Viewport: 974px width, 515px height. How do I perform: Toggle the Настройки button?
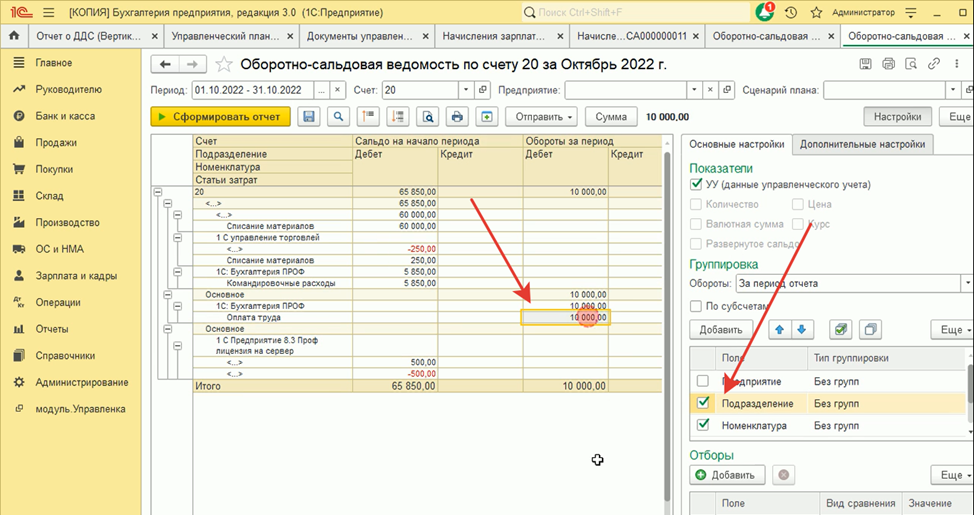coord(897,117)
